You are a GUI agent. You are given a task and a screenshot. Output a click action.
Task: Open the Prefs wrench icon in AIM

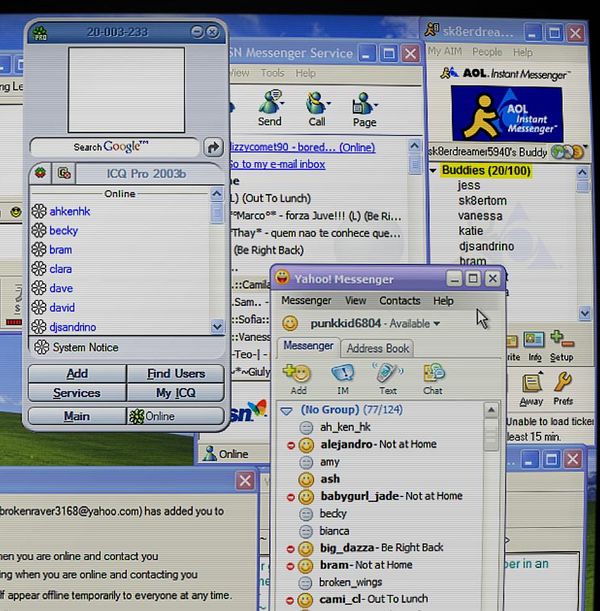point(563,383)
